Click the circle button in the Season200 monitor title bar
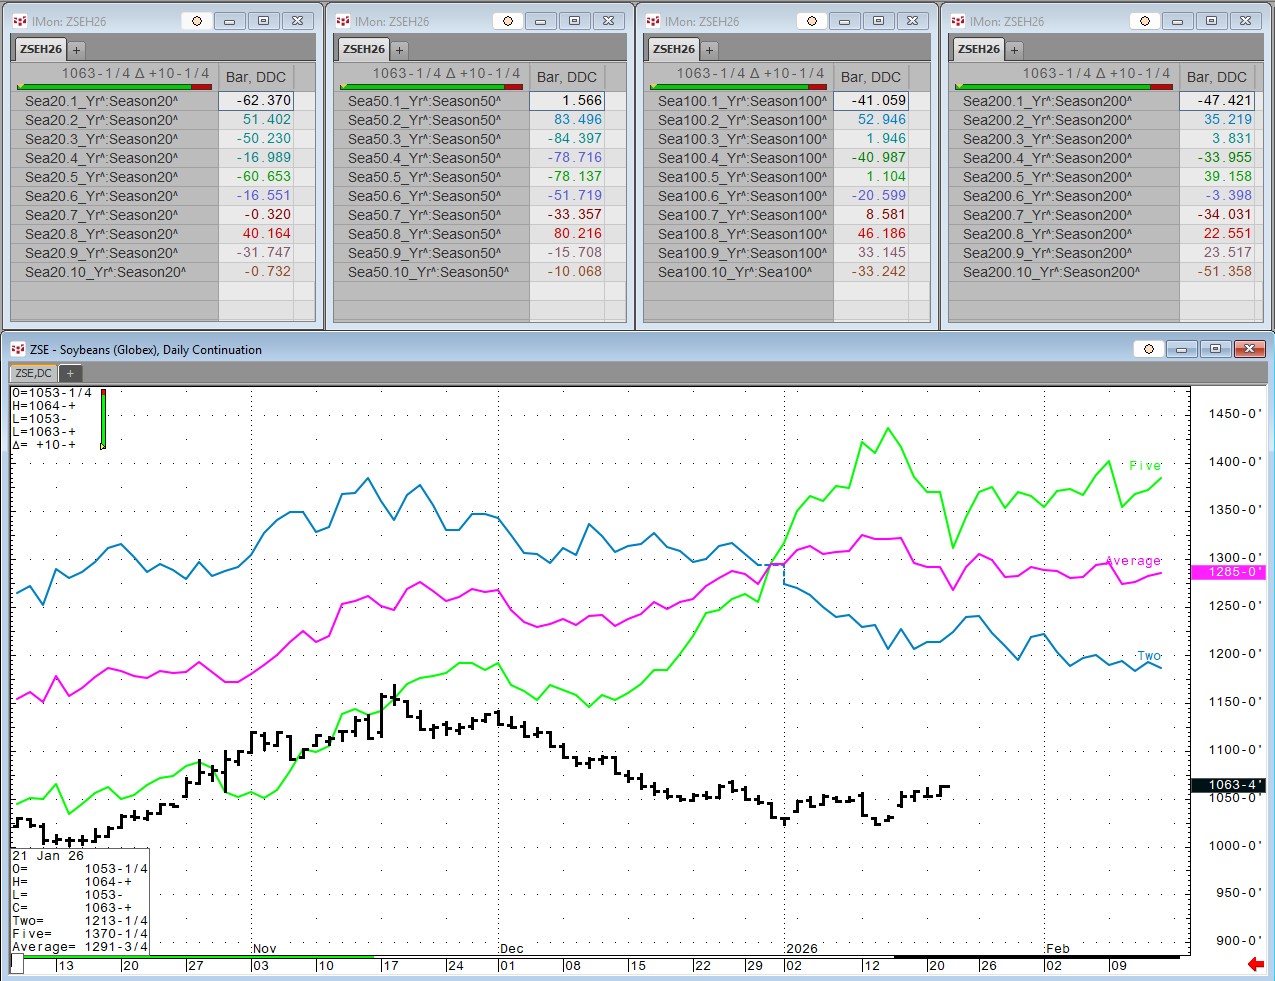The width and height of the screenshot is (1275, 981). point(1145,21)
